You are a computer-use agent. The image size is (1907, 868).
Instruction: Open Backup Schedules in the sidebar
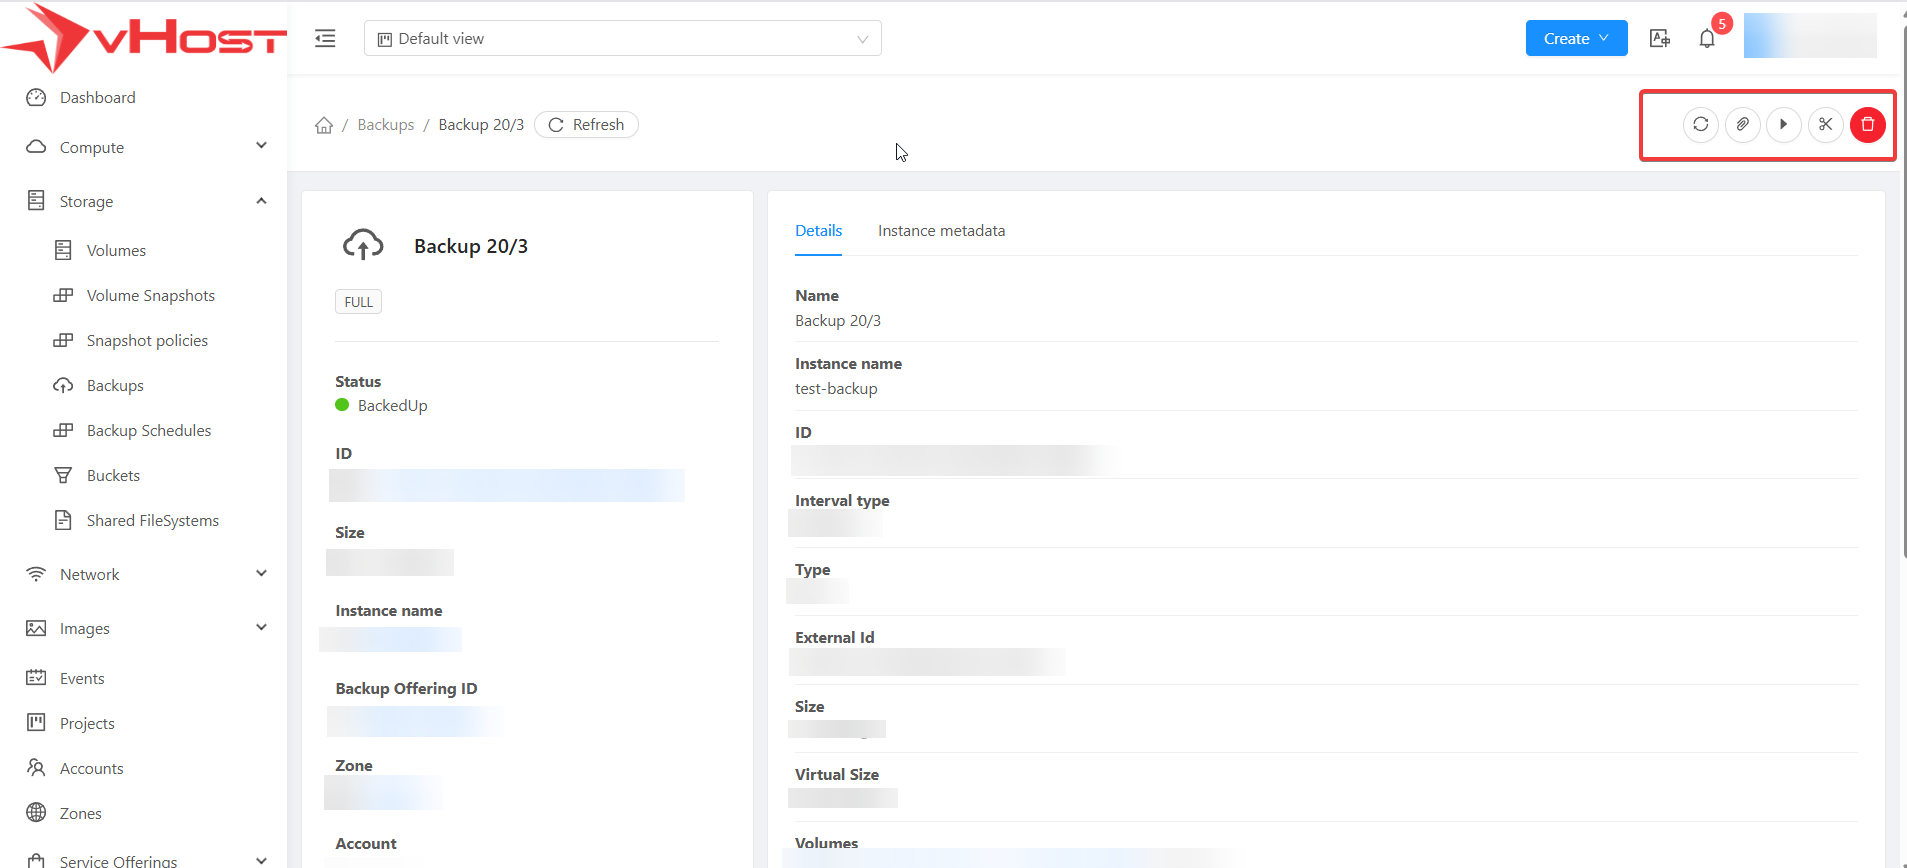149,431
